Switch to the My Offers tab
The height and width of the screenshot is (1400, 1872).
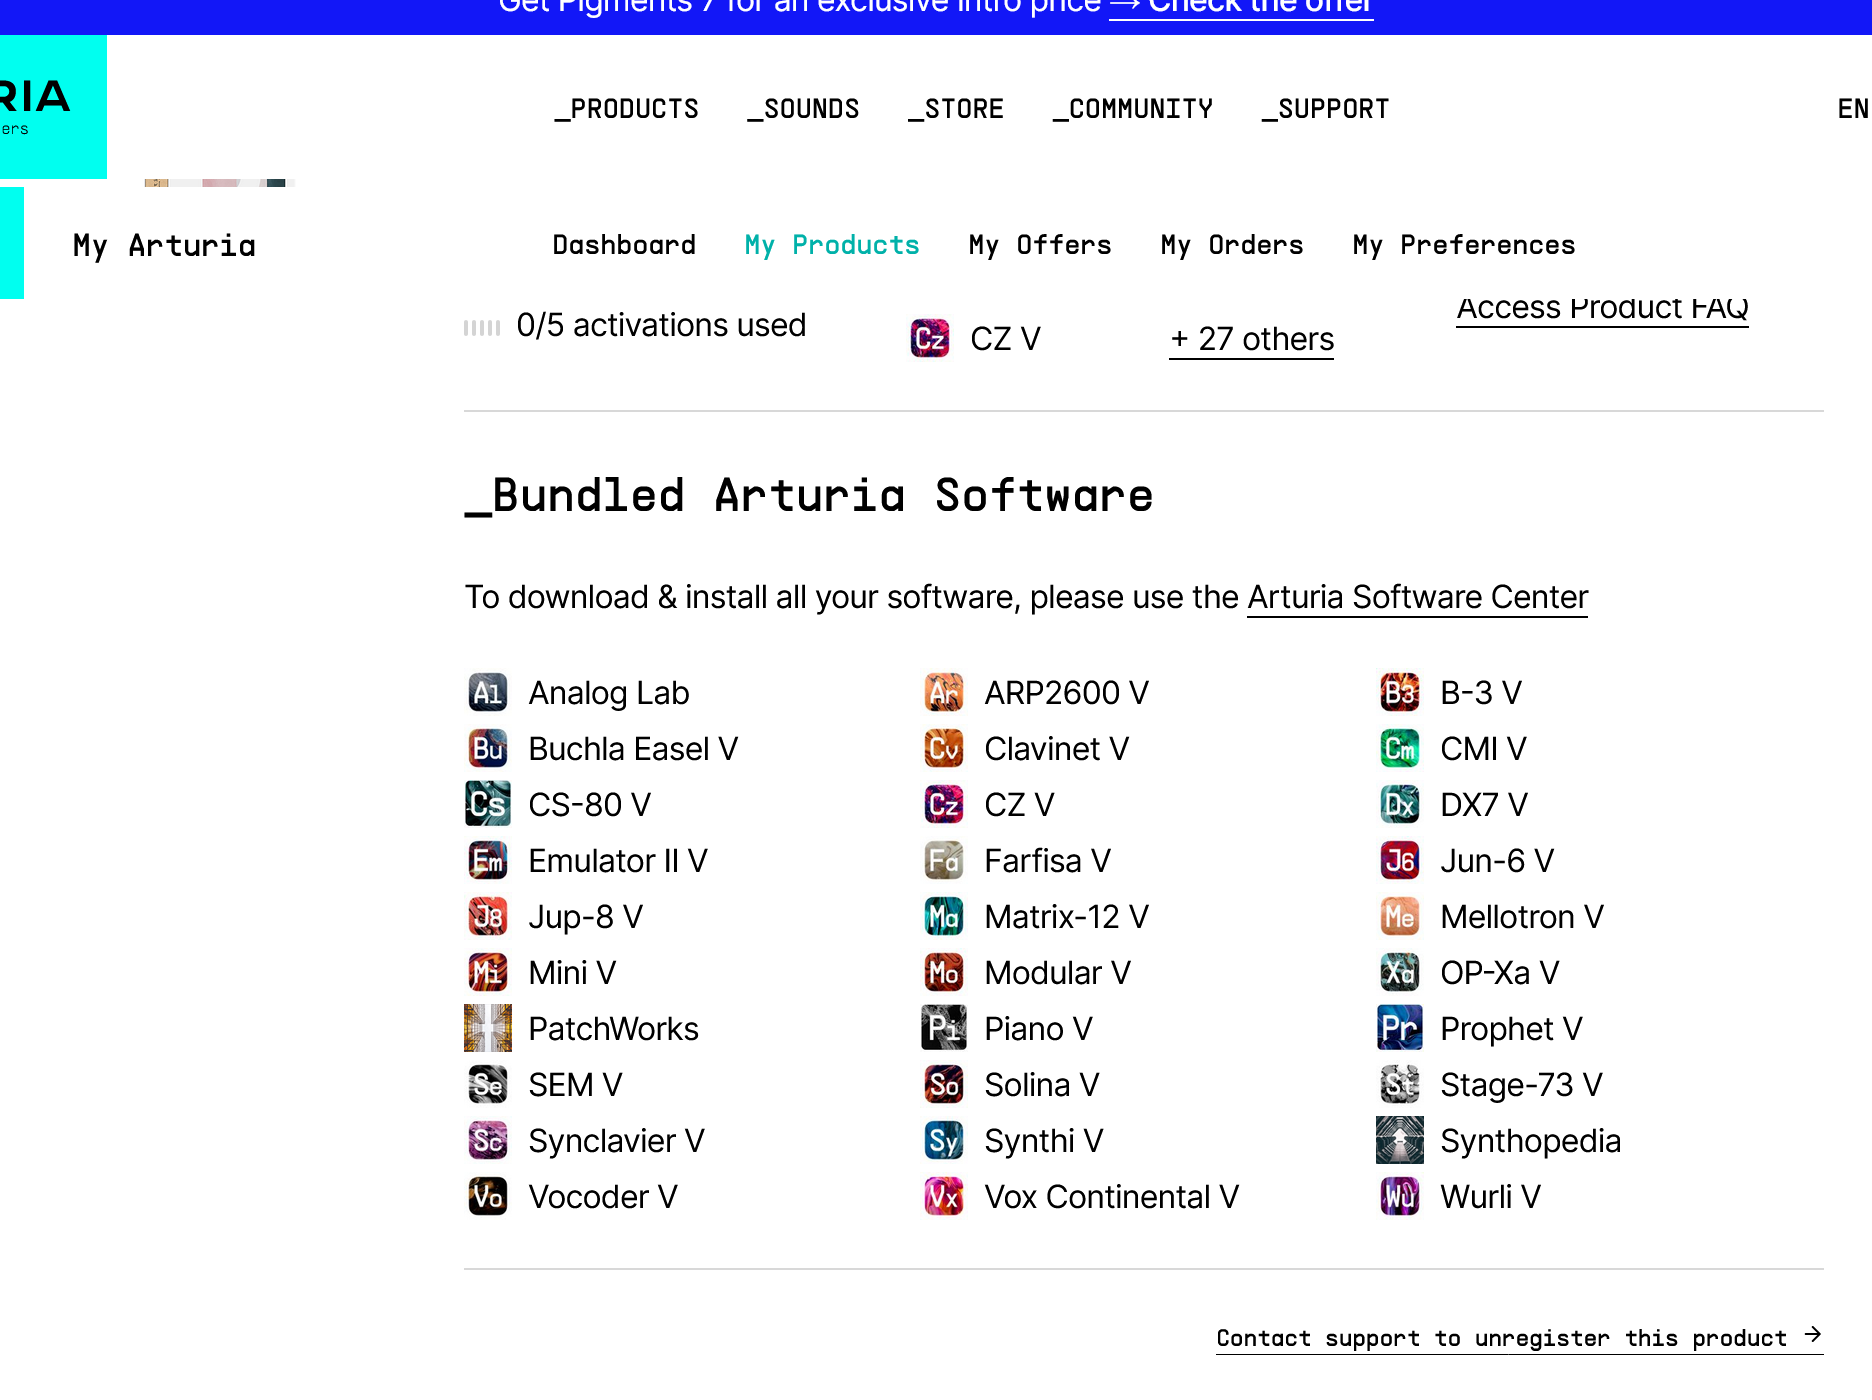coord(1040,245)
